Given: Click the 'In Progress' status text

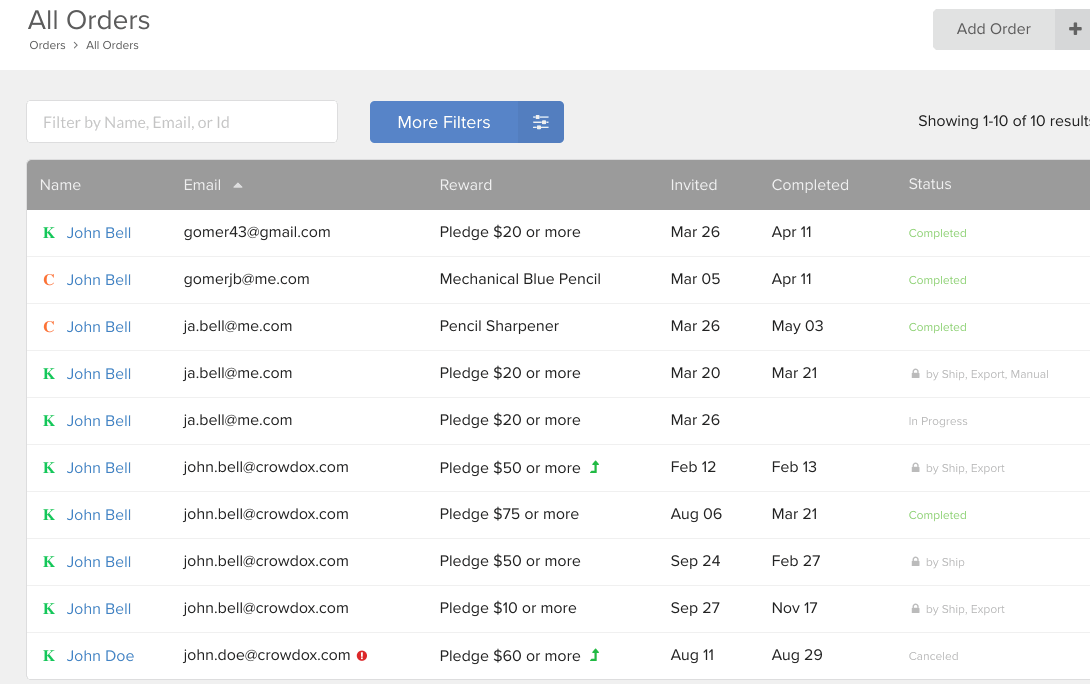Looking at the screenshot, I should coord(938,421).
